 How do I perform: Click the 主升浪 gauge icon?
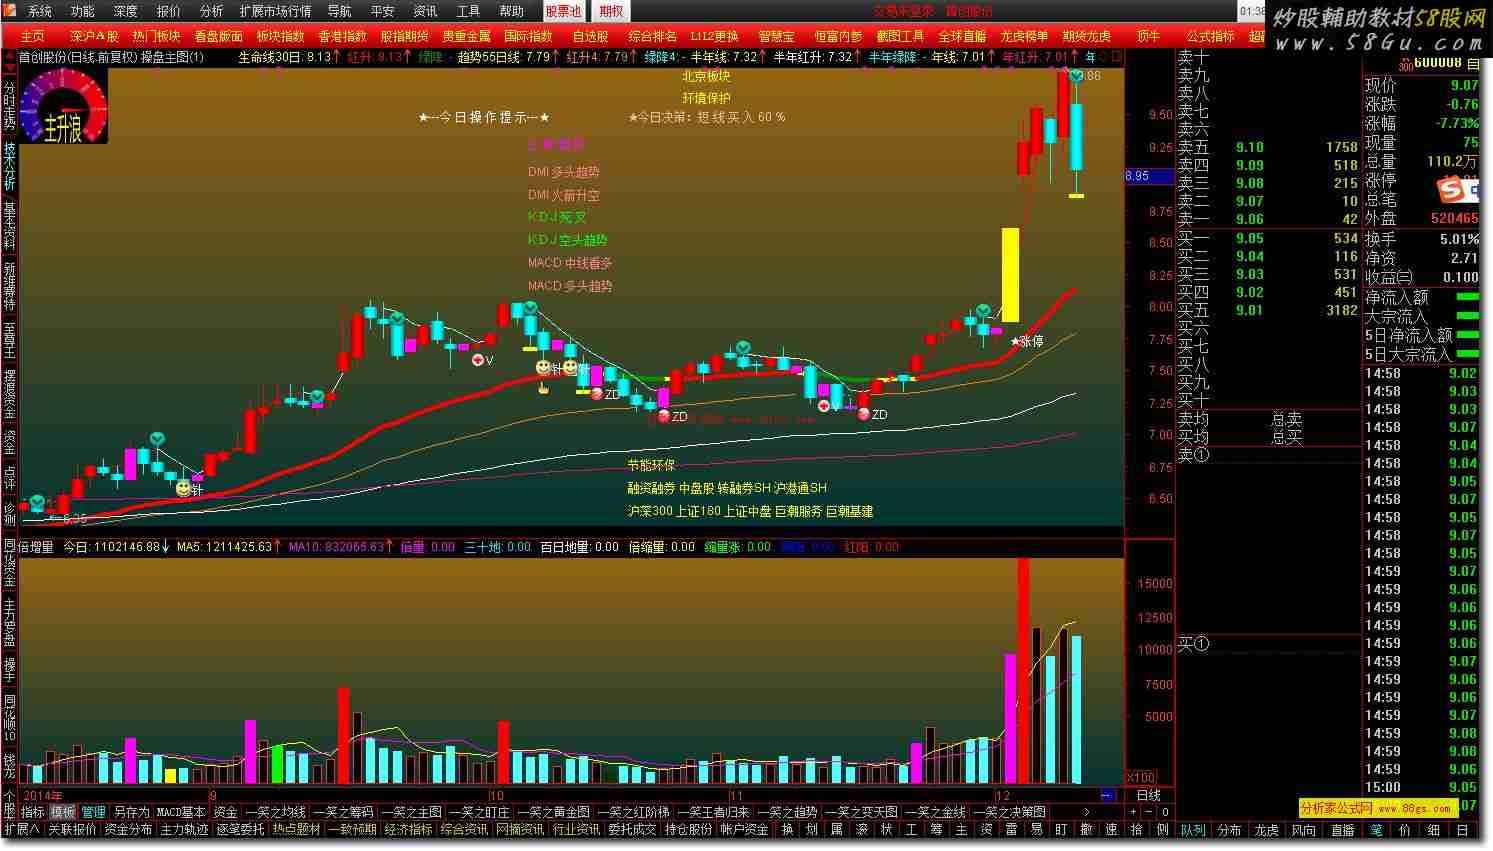(63, 107)
